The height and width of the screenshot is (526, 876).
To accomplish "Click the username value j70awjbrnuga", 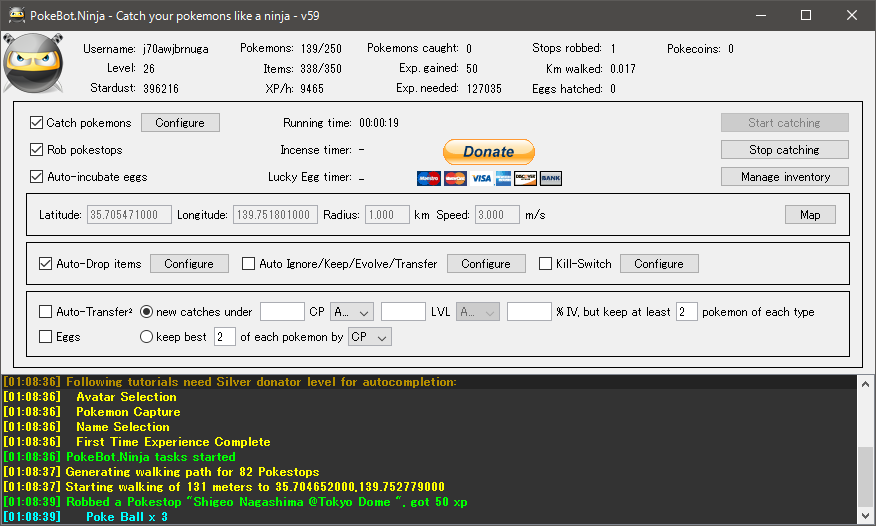I will 176,49.
